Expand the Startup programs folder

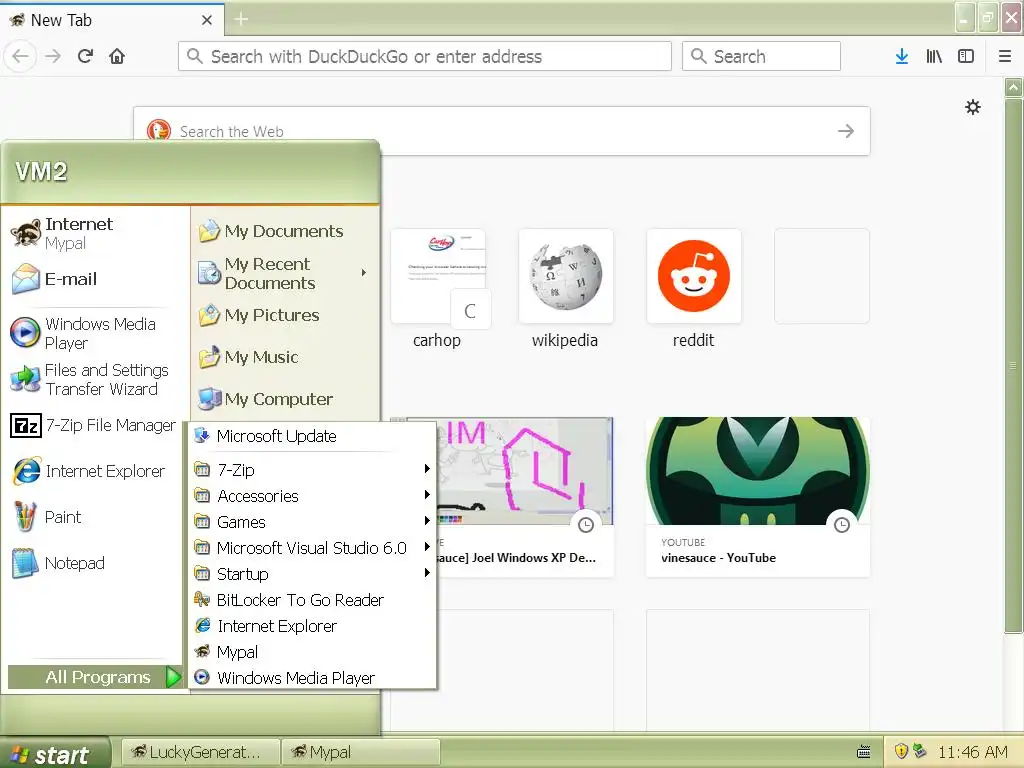312,574
